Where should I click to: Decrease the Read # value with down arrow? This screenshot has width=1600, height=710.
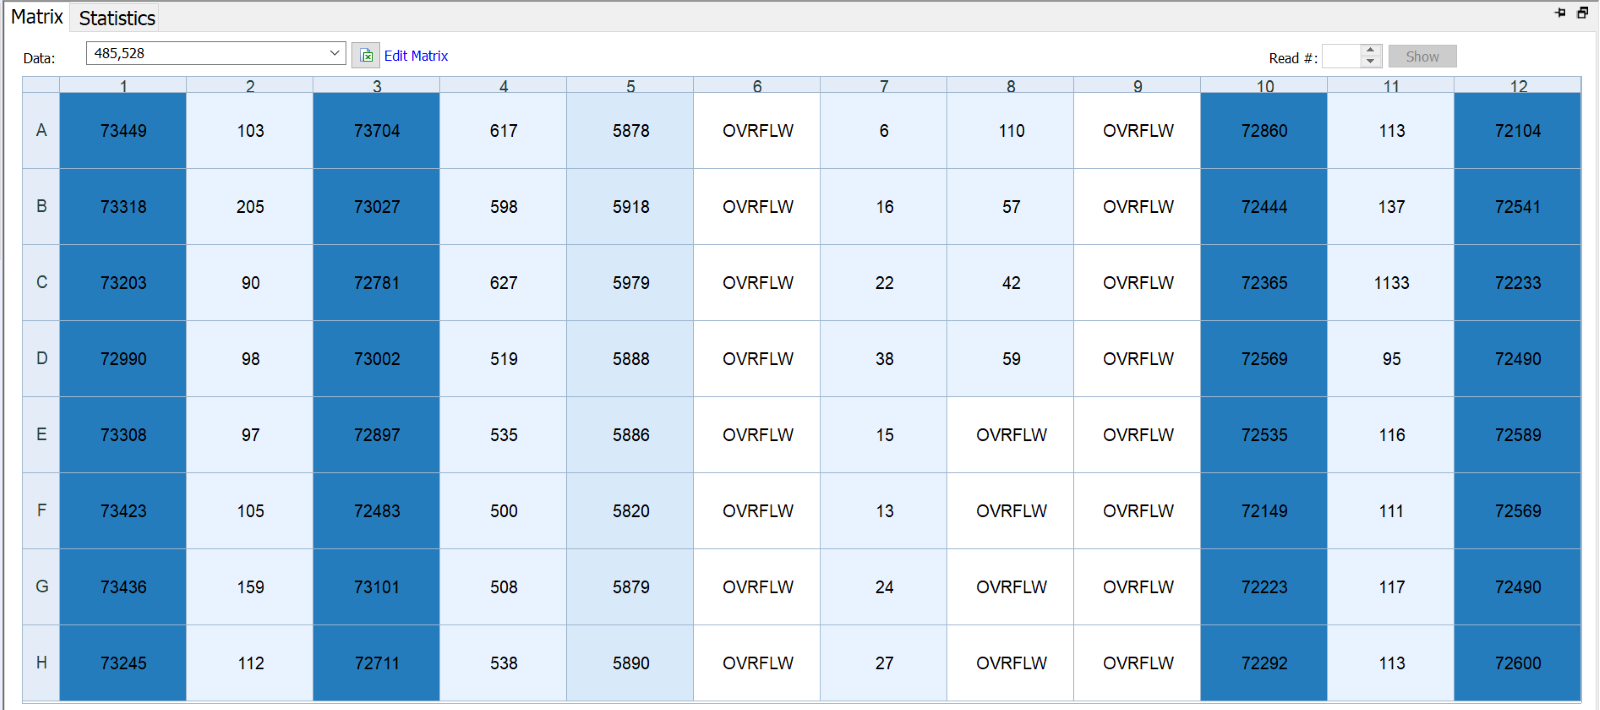pos(1371,62)
